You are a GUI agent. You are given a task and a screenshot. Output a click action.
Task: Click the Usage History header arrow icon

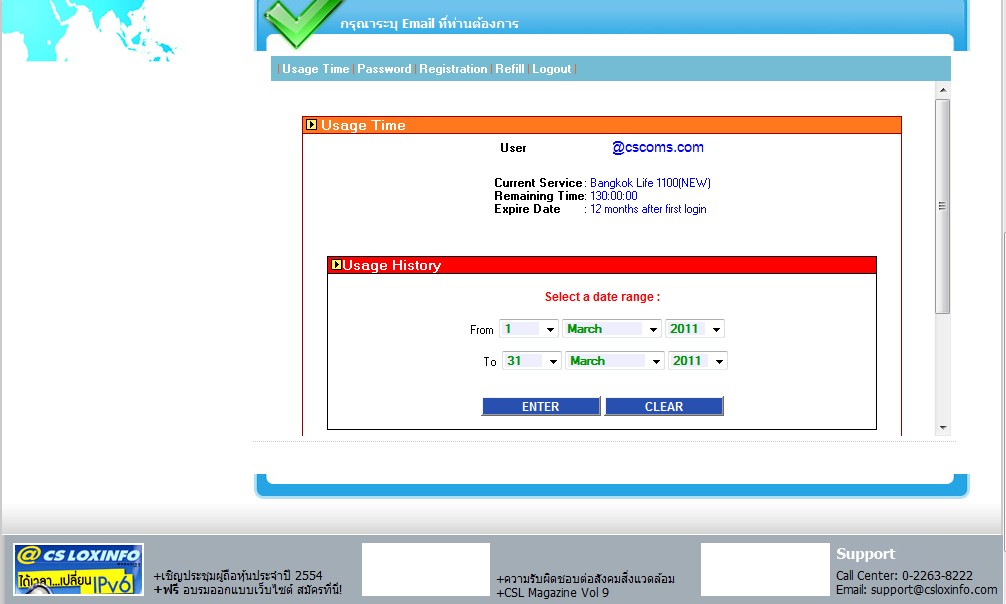[337, 265]
